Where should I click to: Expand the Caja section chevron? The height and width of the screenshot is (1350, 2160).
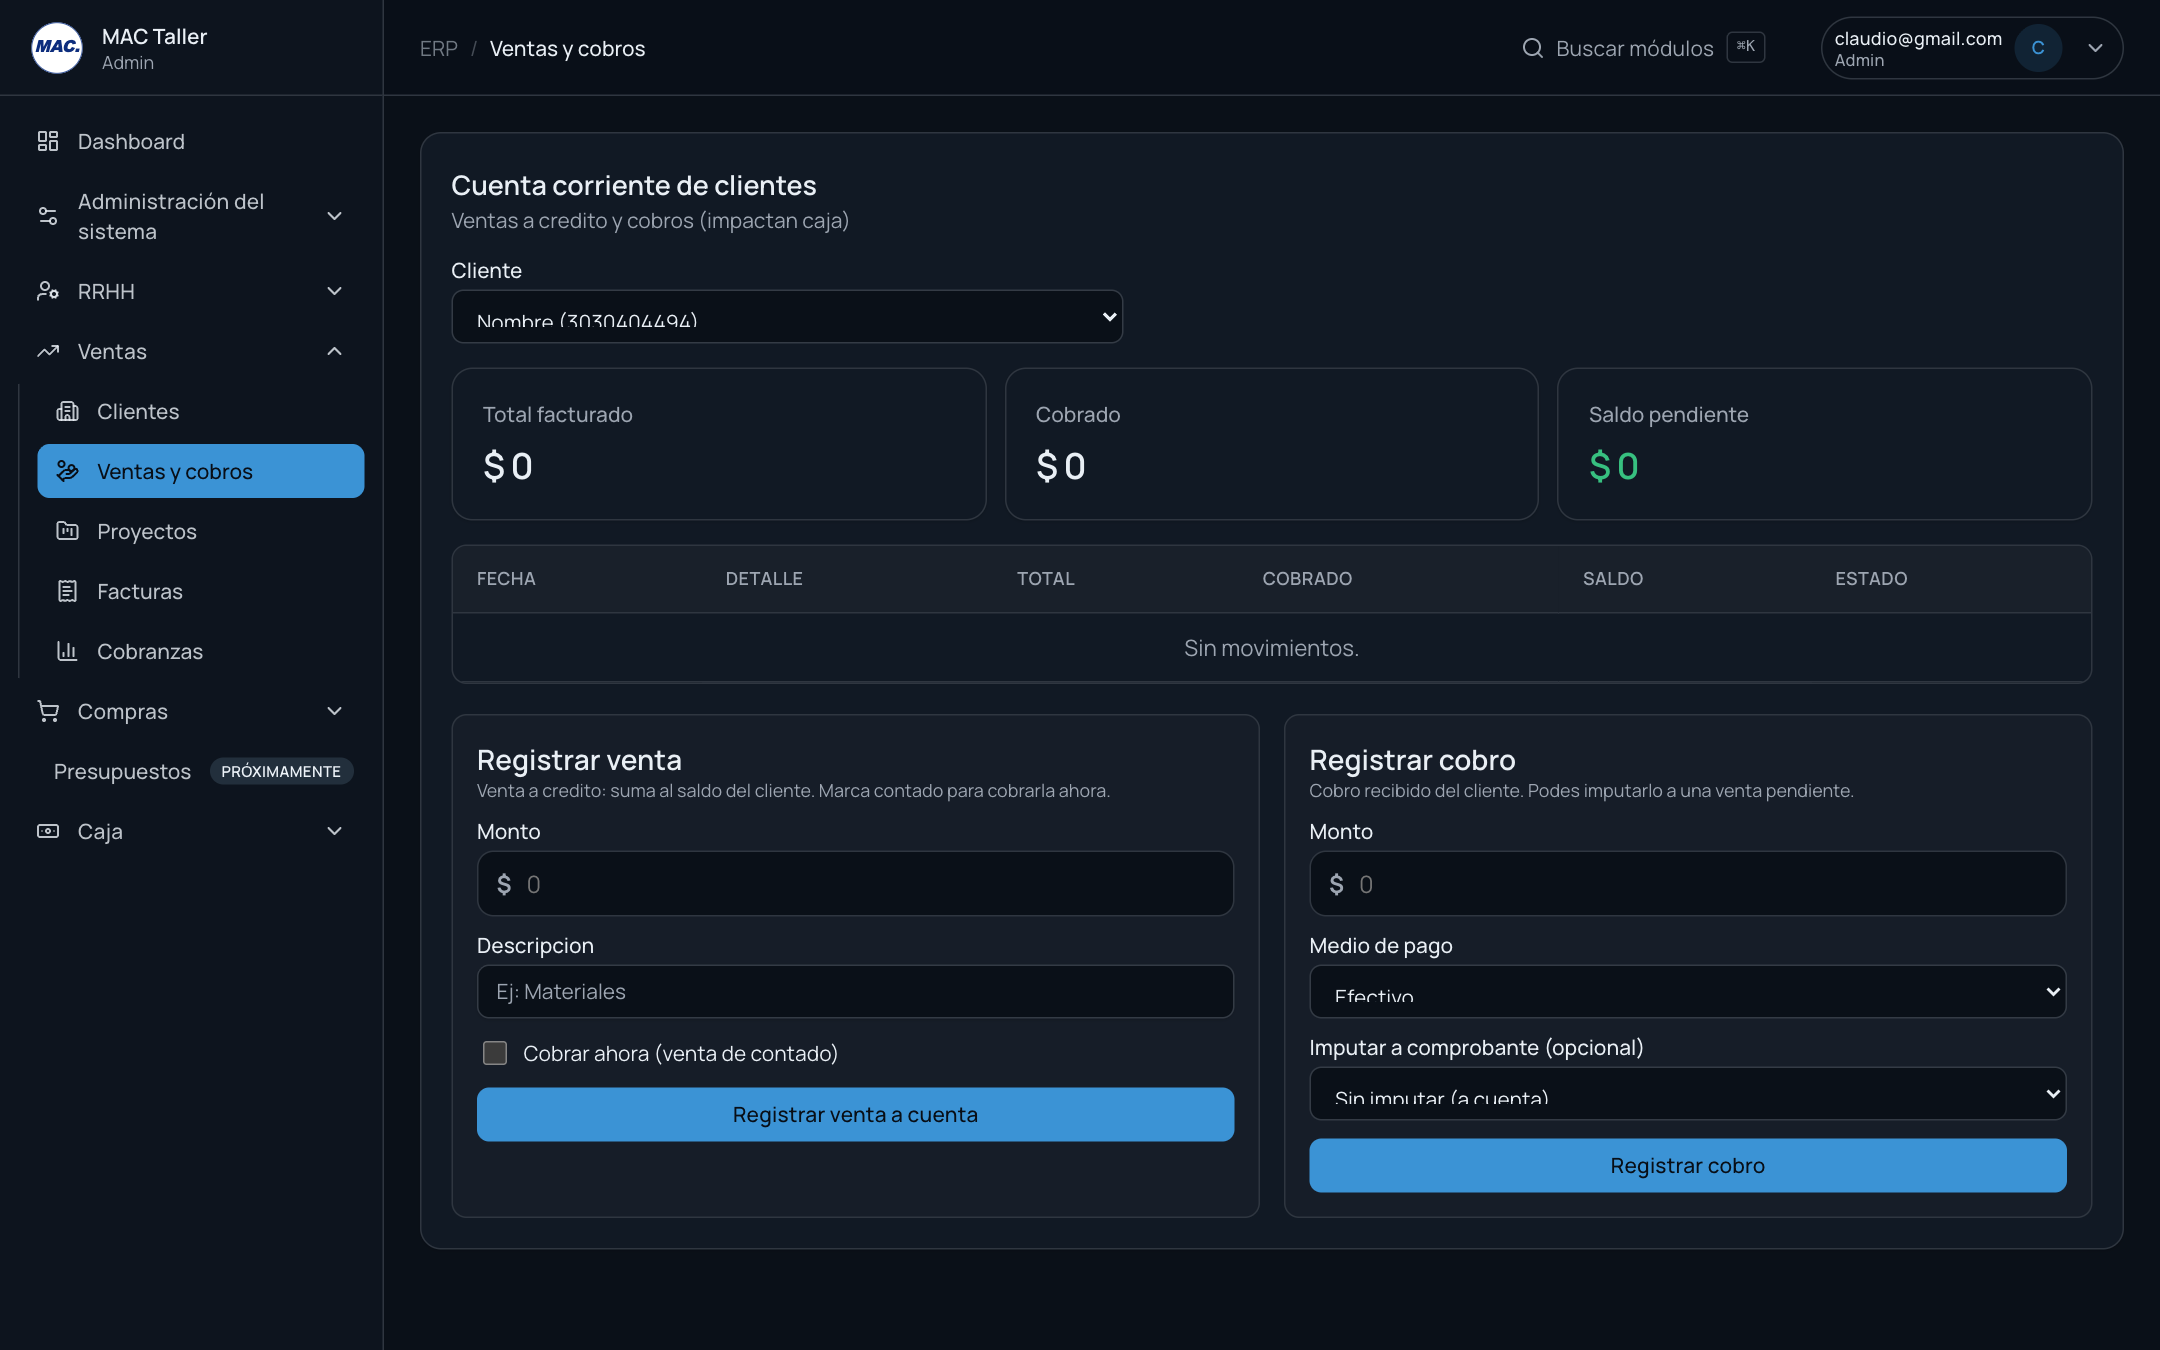(x=335, y=831)
